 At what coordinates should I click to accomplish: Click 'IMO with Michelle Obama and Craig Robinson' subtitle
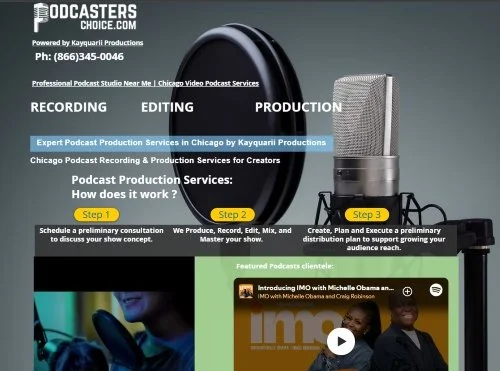[x=316, y=296]
